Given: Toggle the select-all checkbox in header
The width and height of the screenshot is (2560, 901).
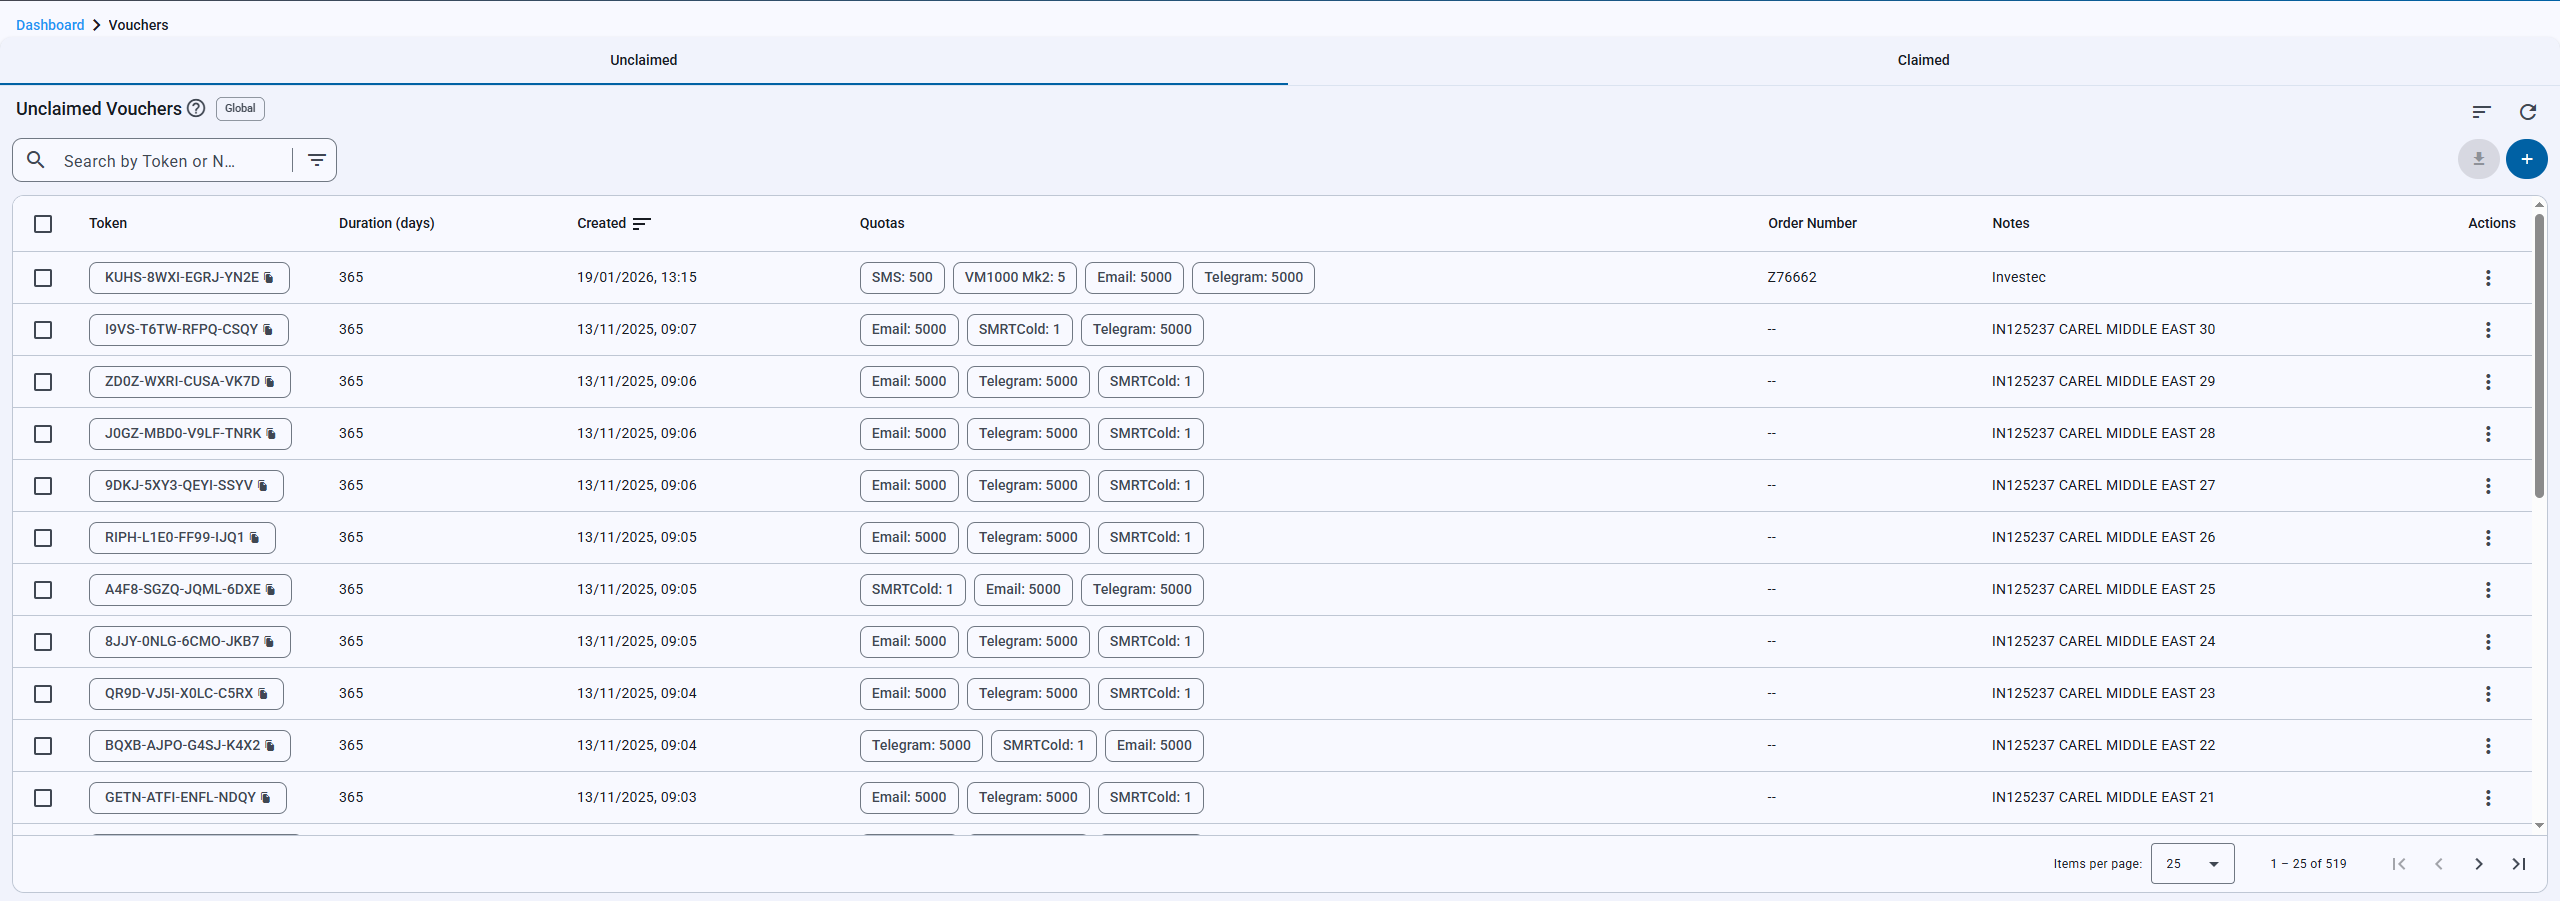Looking at the screenshot, I should [x=43, y=224].
